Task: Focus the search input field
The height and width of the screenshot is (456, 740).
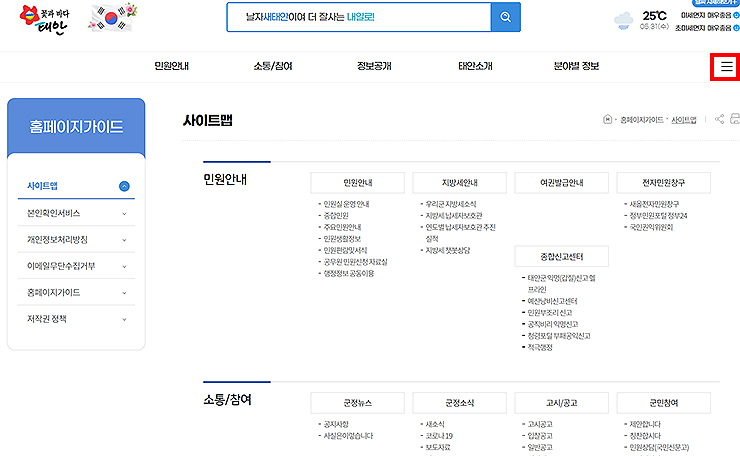Action: [x=359, y=17]
